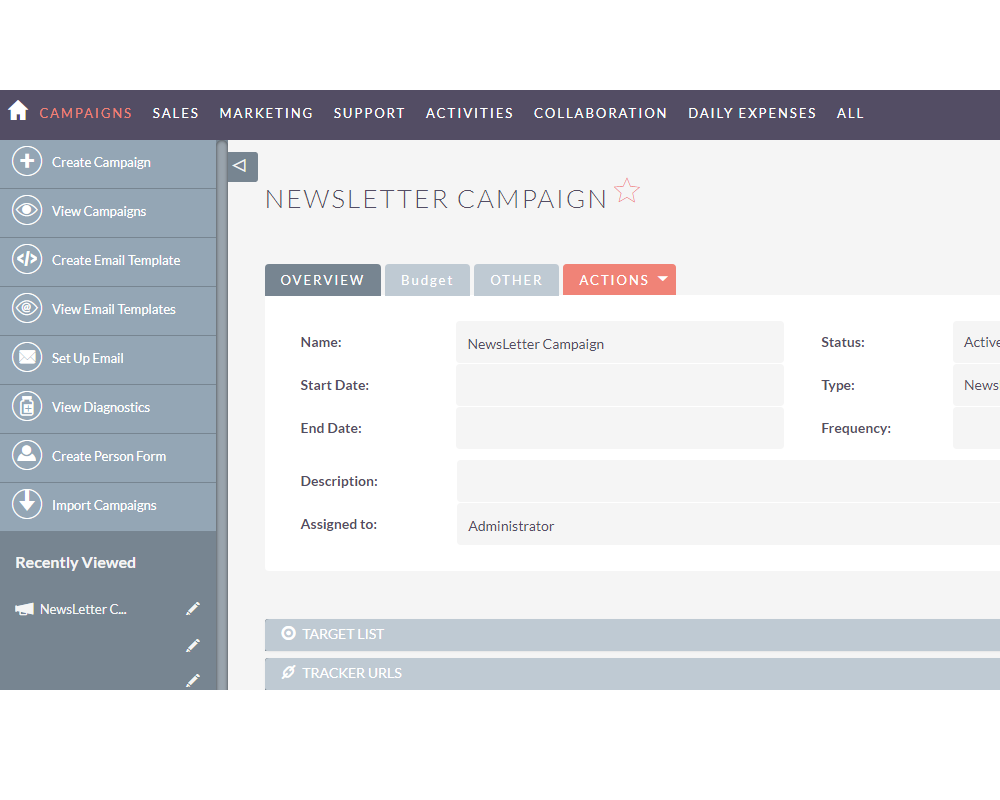
Task: Expand the Tracker URLs panel
Action: 351,673
